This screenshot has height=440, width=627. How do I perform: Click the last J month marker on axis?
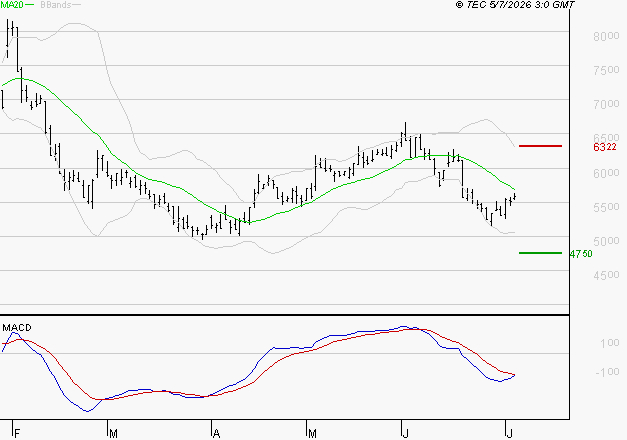[x=509, y=433]
